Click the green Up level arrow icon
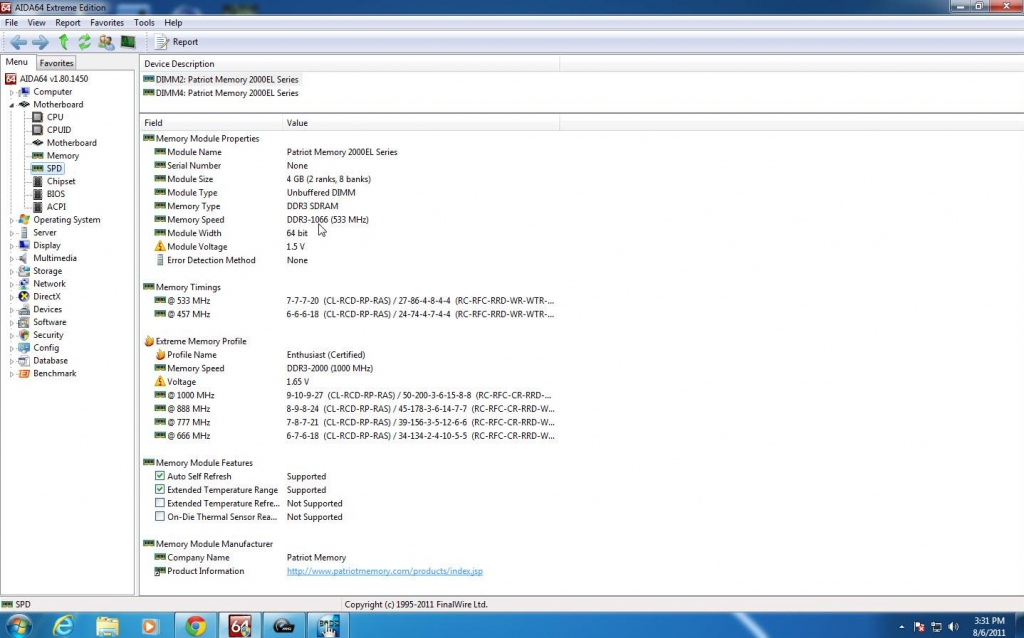This screenshot has height=638, width=1024. coord(63,42)
